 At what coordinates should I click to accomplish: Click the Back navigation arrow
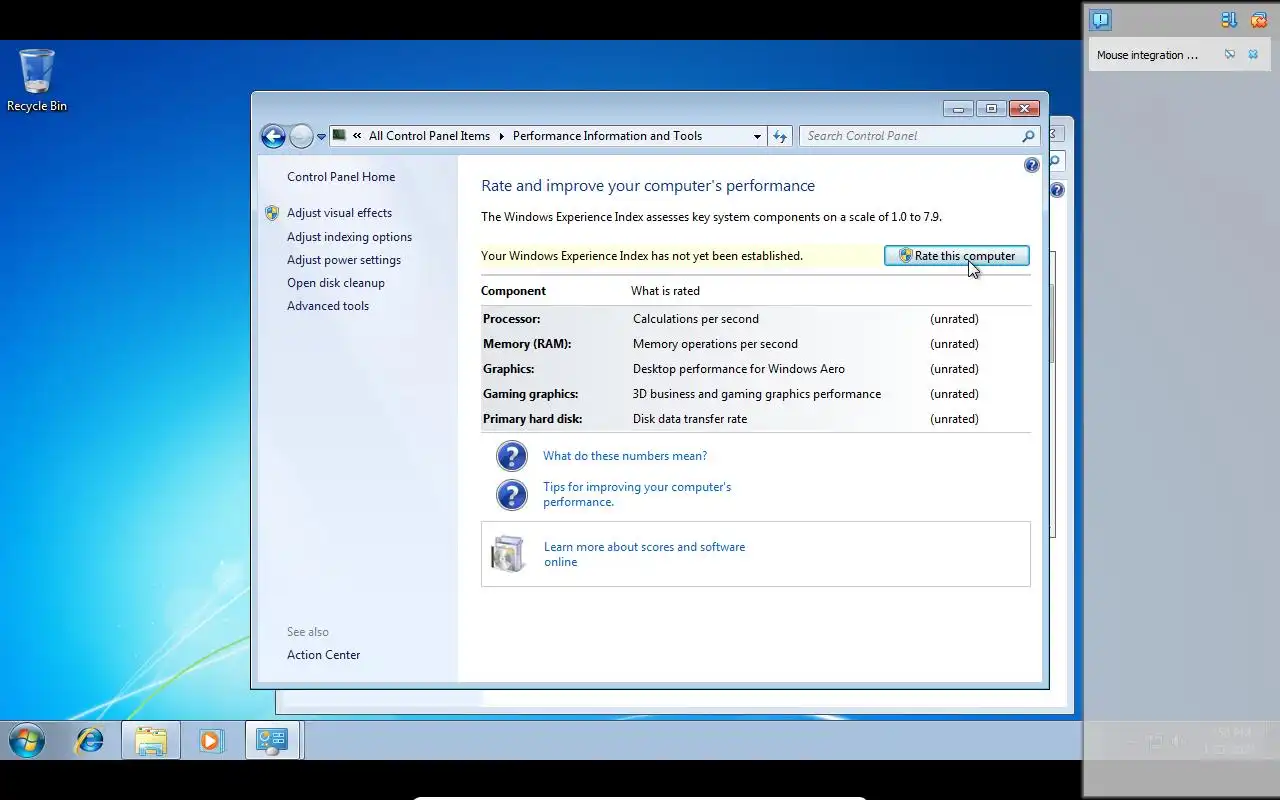[273, 137]
